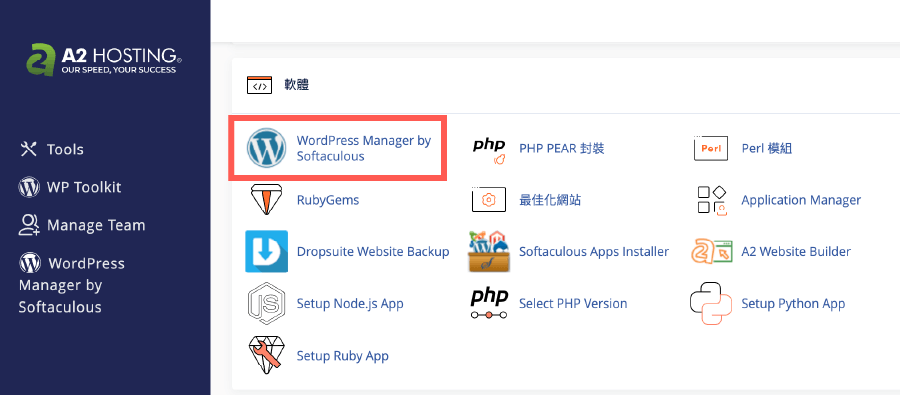
Task: Open Softaculous Apps Installer link
Action: [x=594, y=251]
